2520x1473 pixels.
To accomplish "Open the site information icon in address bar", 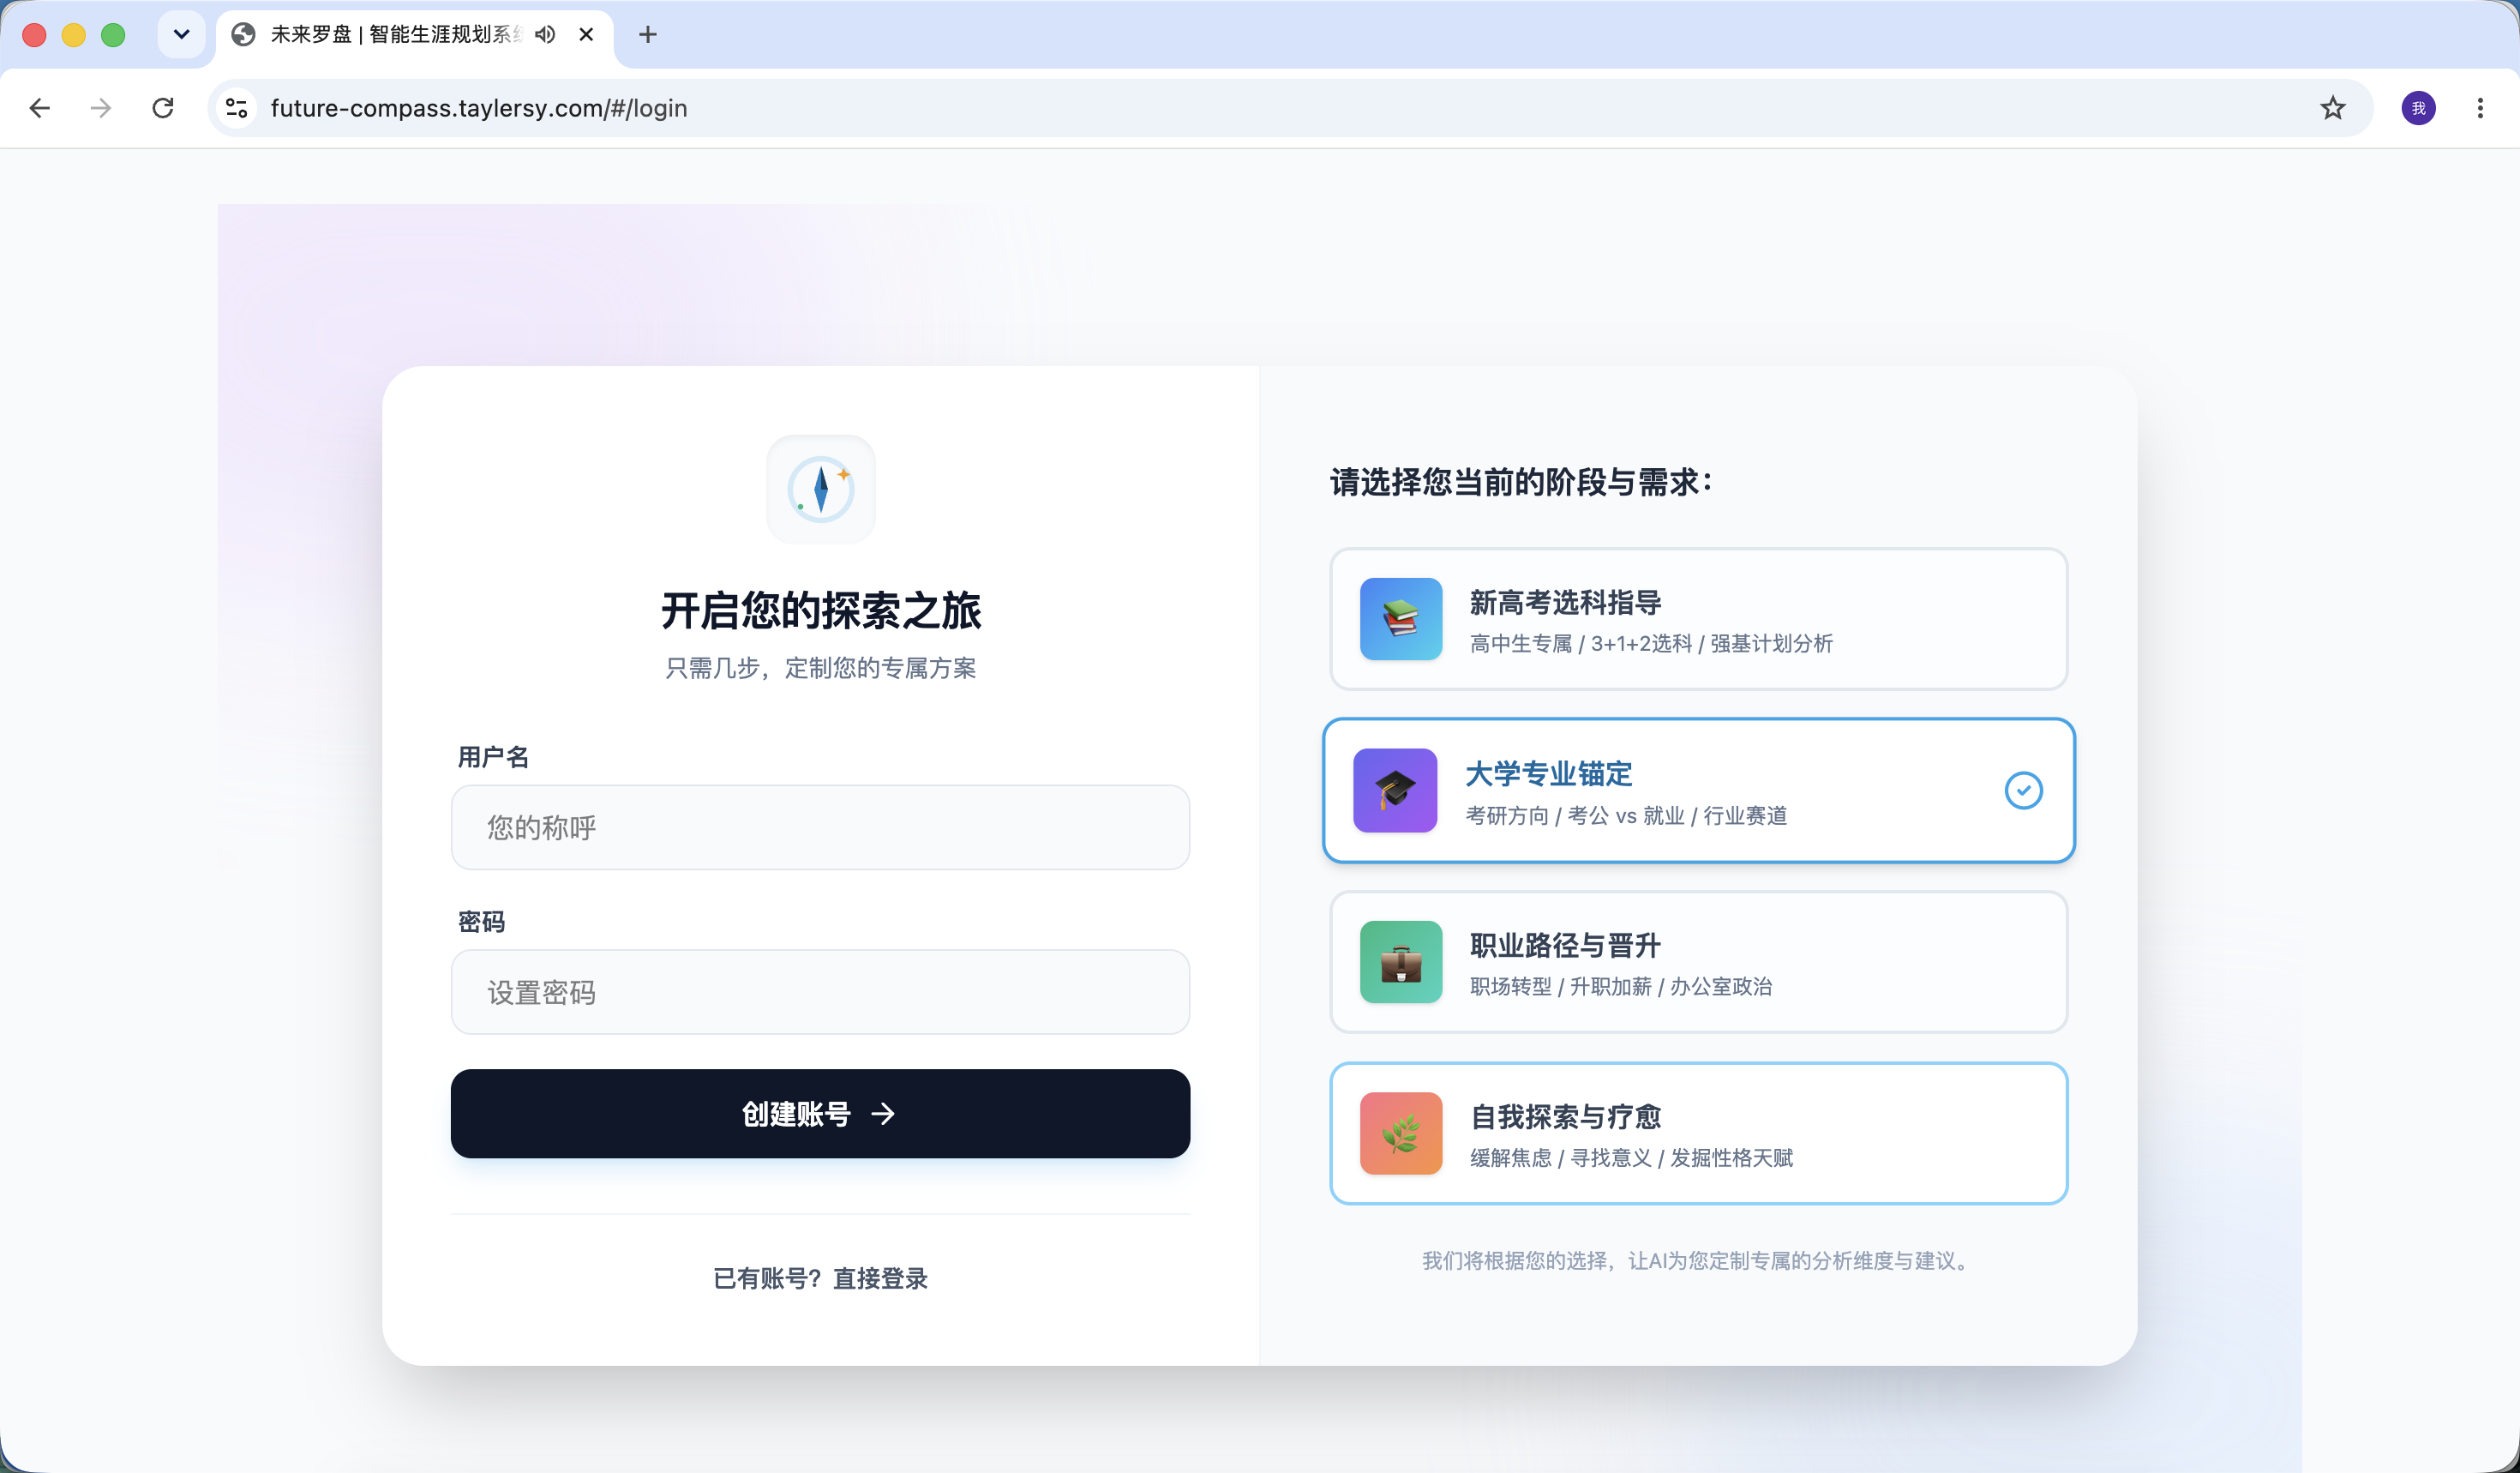I will (x=237, y=108).
